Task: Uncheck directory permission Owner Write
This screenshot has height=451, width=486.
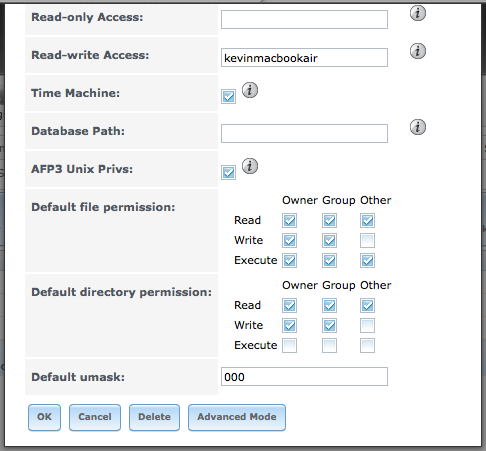Action: 289,325
